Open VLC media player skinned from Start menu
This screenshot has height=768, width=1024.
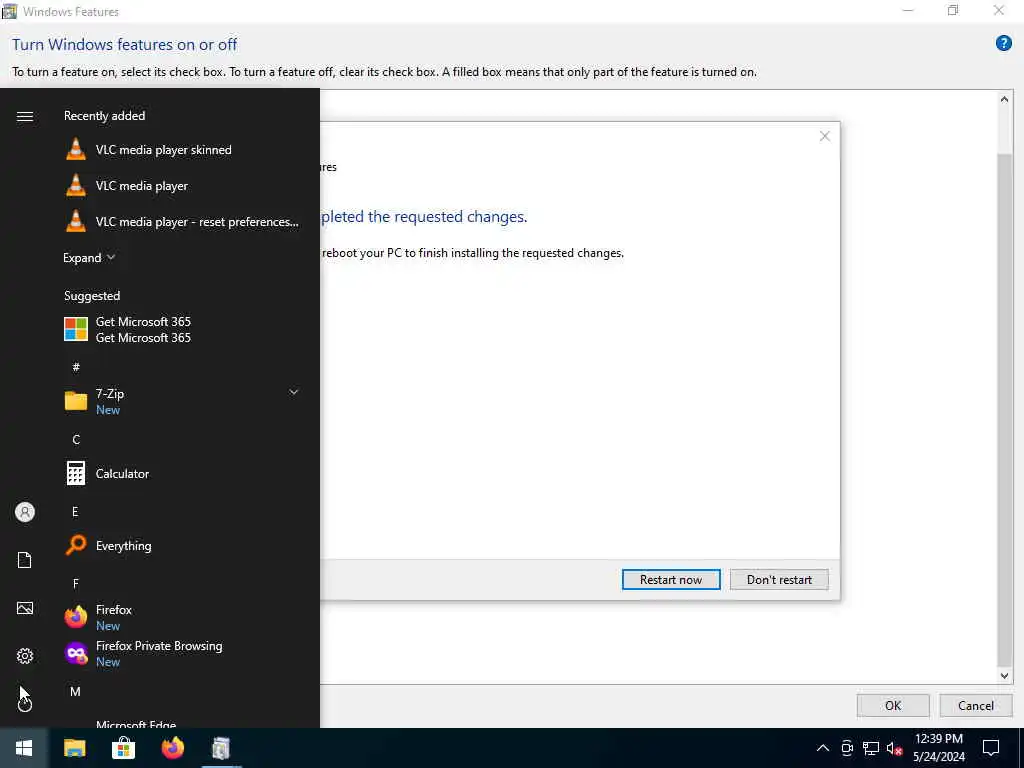click(x=183, y=150)
